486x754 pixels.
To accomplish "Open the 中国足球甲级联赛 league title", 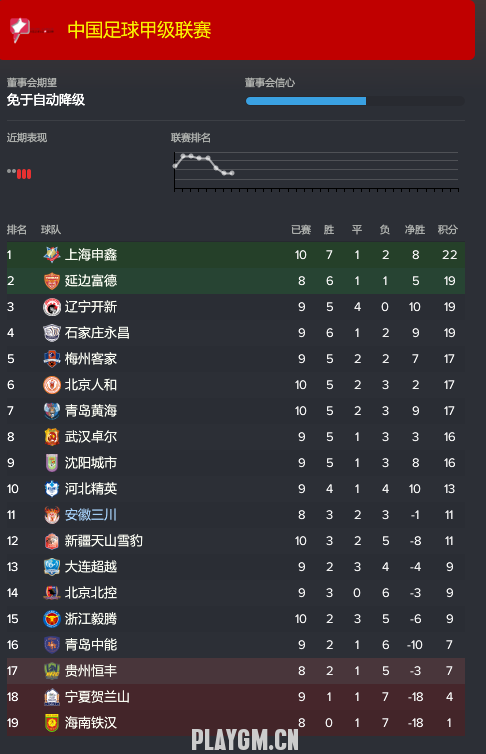I will tap(139, 30).
